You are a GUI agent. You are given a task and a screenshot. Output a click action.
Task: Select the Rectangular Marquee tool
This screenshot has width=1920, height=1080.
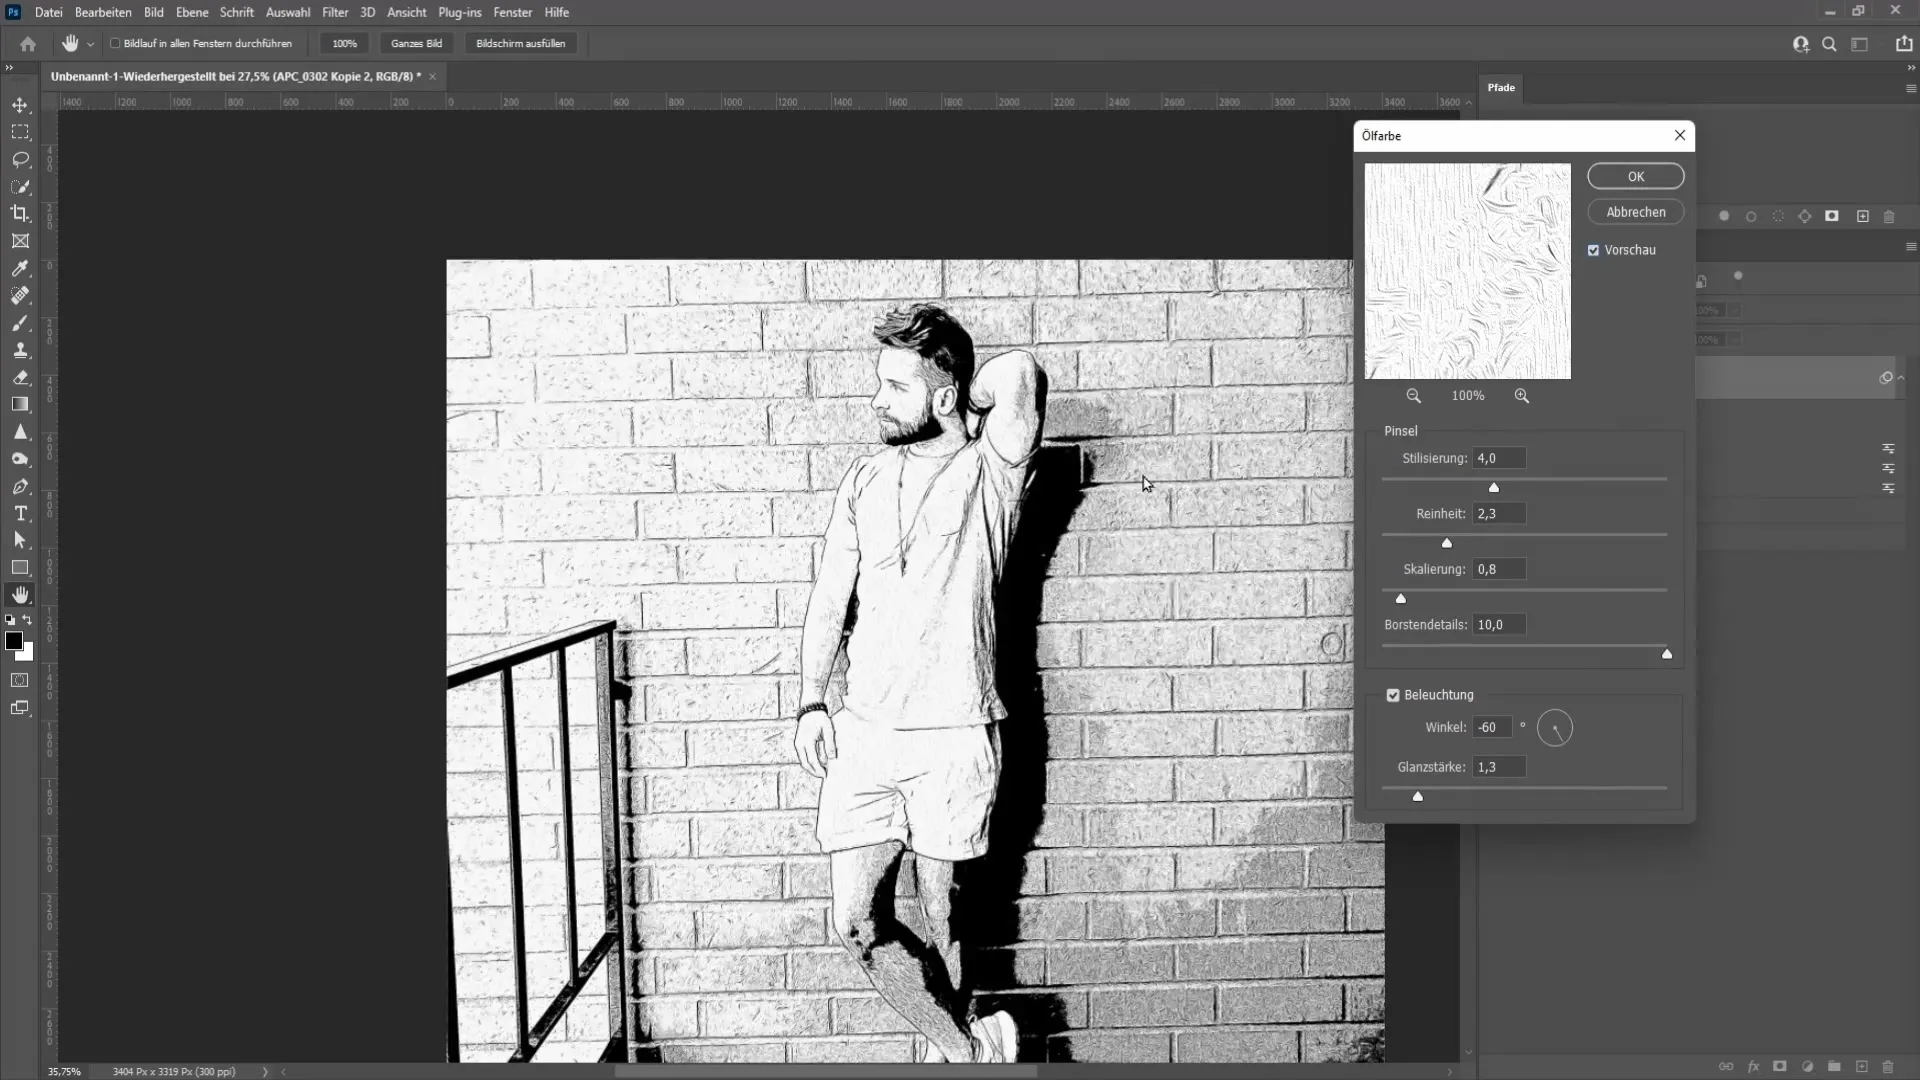[20, 132]
